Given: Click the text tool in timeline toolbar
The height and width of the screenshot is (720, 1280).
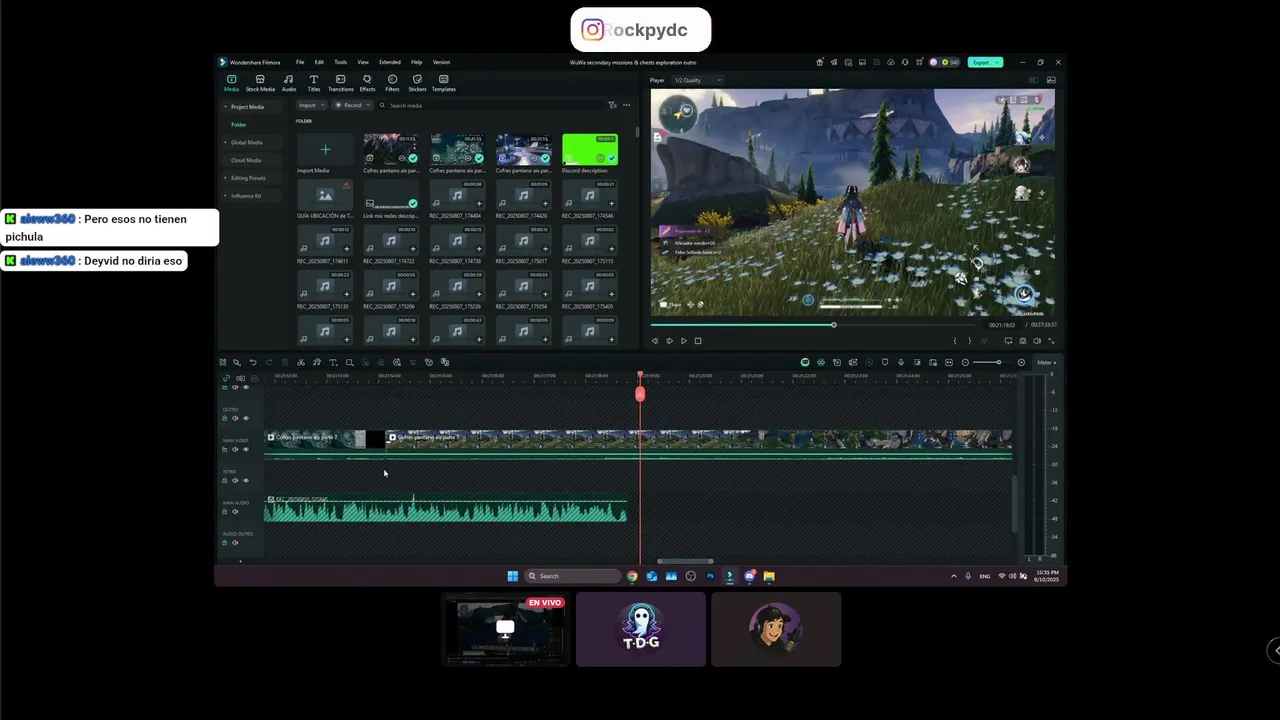Looking at the screenshot, I should [333, 362].
